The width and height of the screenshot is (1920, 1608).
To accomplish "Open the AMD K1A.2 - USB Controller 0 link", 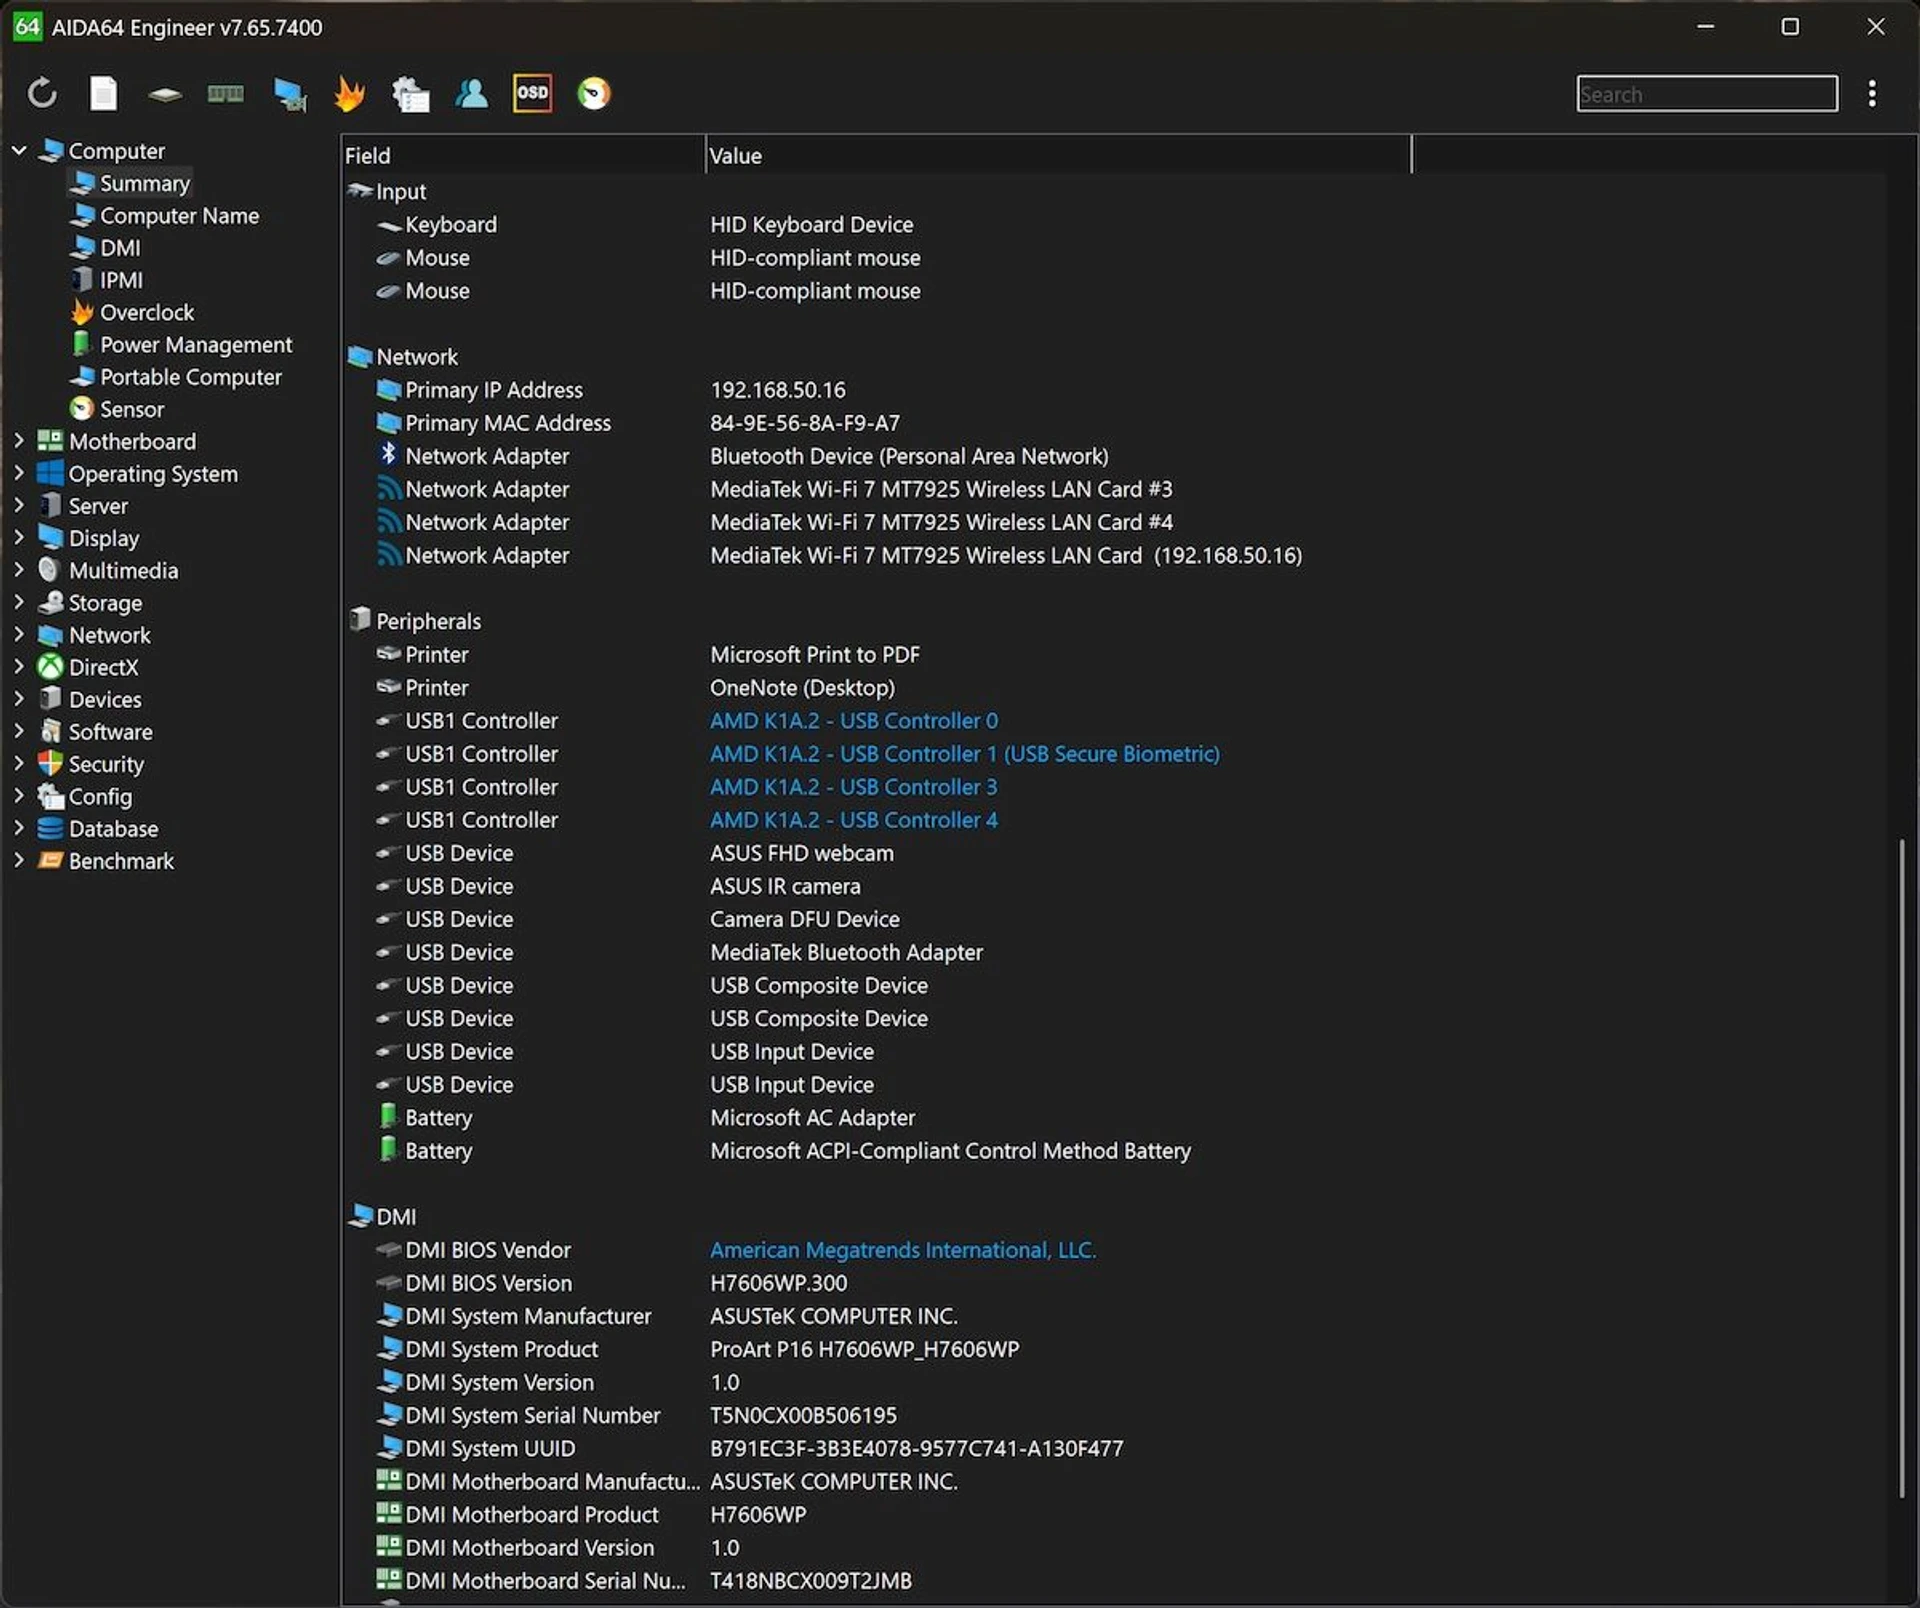I will tap(853, 720).
